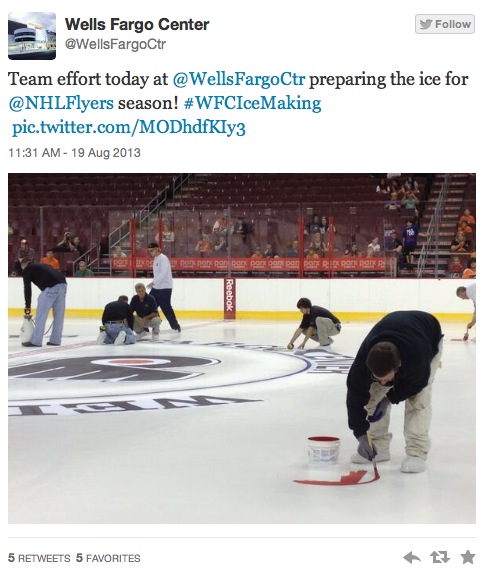Click the retweet icon
This screenshot has width=489, height=575.
tap(439, 557)
